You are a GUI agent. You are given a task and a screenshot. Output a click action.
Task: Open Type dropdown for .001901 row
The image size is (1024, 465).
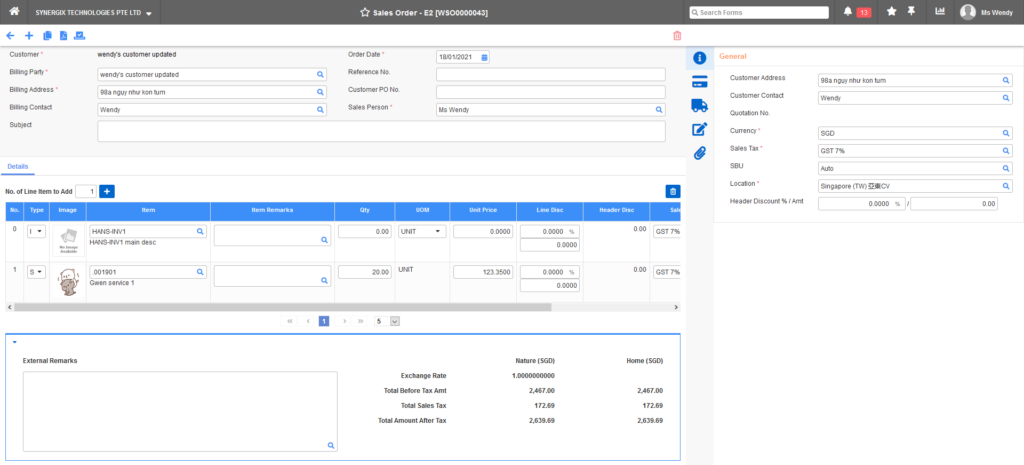(37, 272)
